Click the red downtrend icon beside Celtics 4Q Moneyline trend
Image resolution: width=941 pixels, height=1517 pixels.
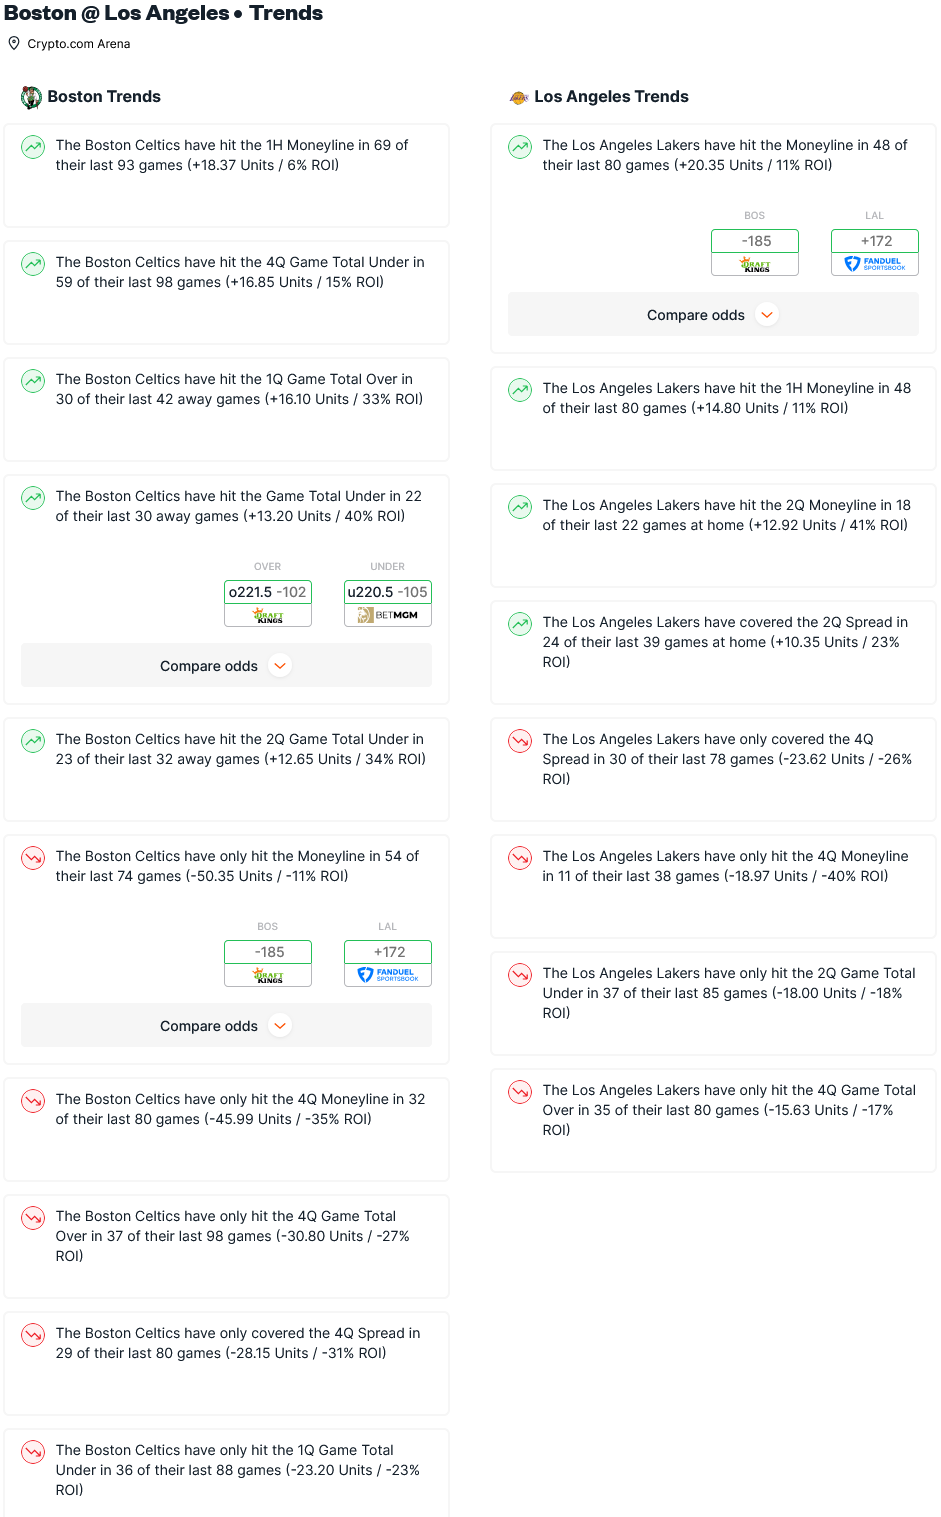pos(33,1101)
